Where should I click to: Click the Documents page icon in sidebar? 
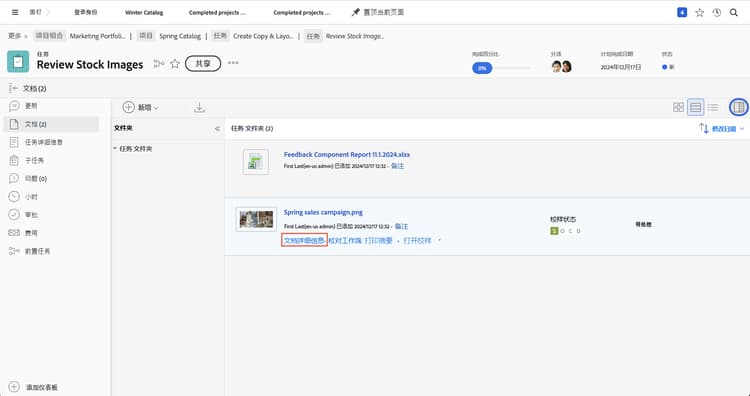click(14, 124)
